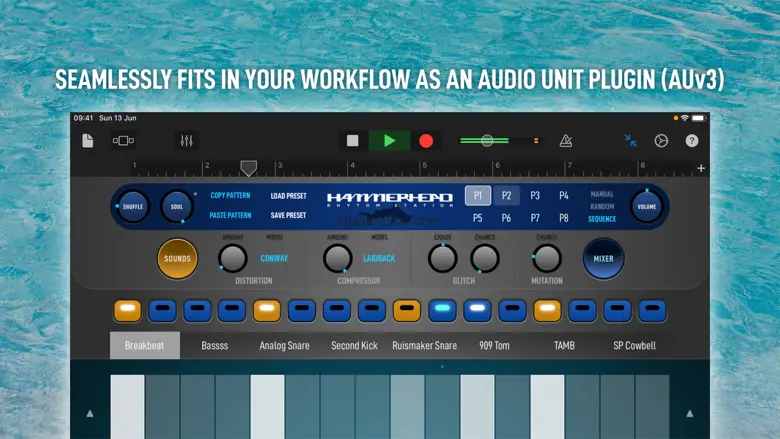Click LOAD PRESET
Screen dimensions: 780x439
289,196
